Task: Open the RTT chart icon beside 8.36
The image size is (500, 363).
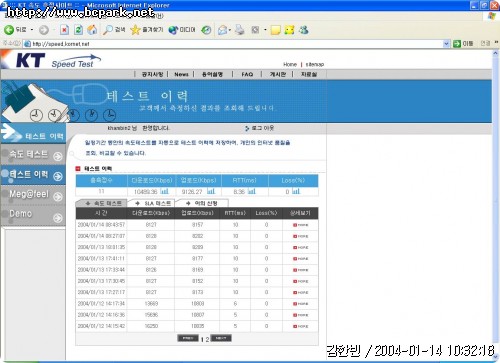Action: [x=252, y=191]
